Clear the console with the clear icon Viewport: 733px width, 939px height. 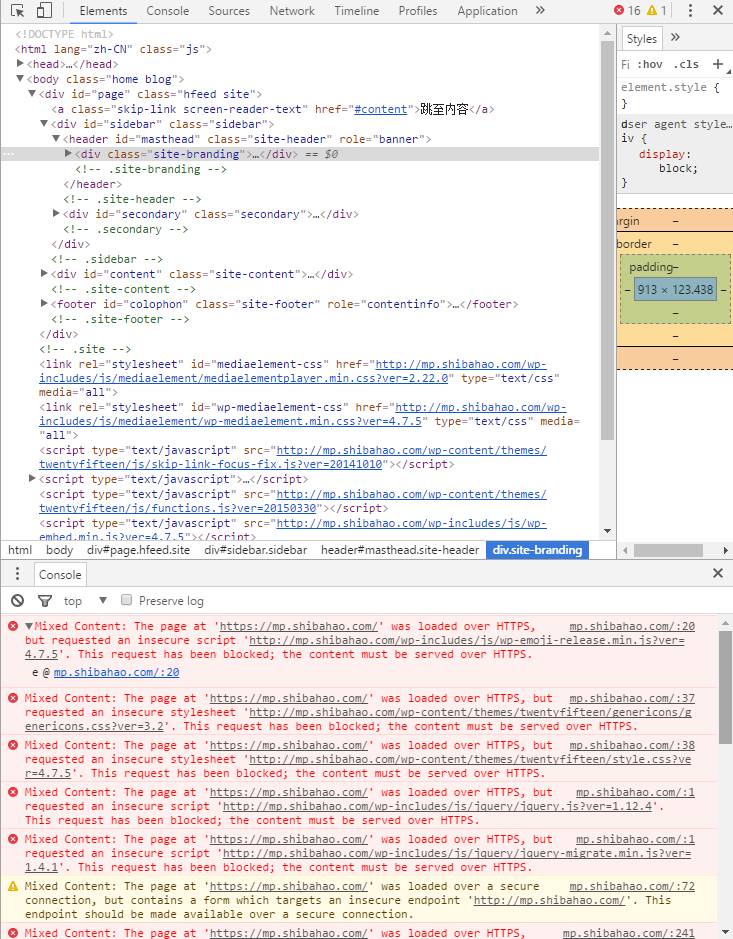17,601
